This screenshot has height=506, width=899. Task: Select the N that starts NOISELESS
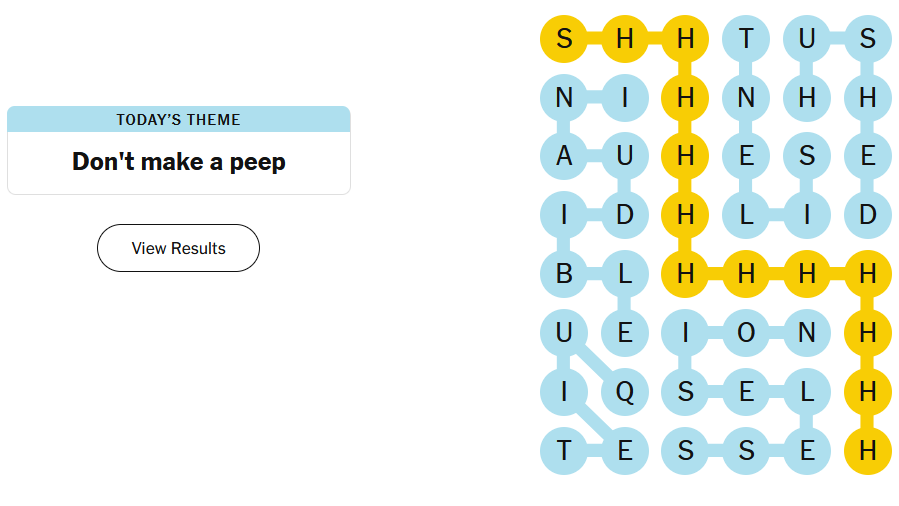tap(807, 333)
